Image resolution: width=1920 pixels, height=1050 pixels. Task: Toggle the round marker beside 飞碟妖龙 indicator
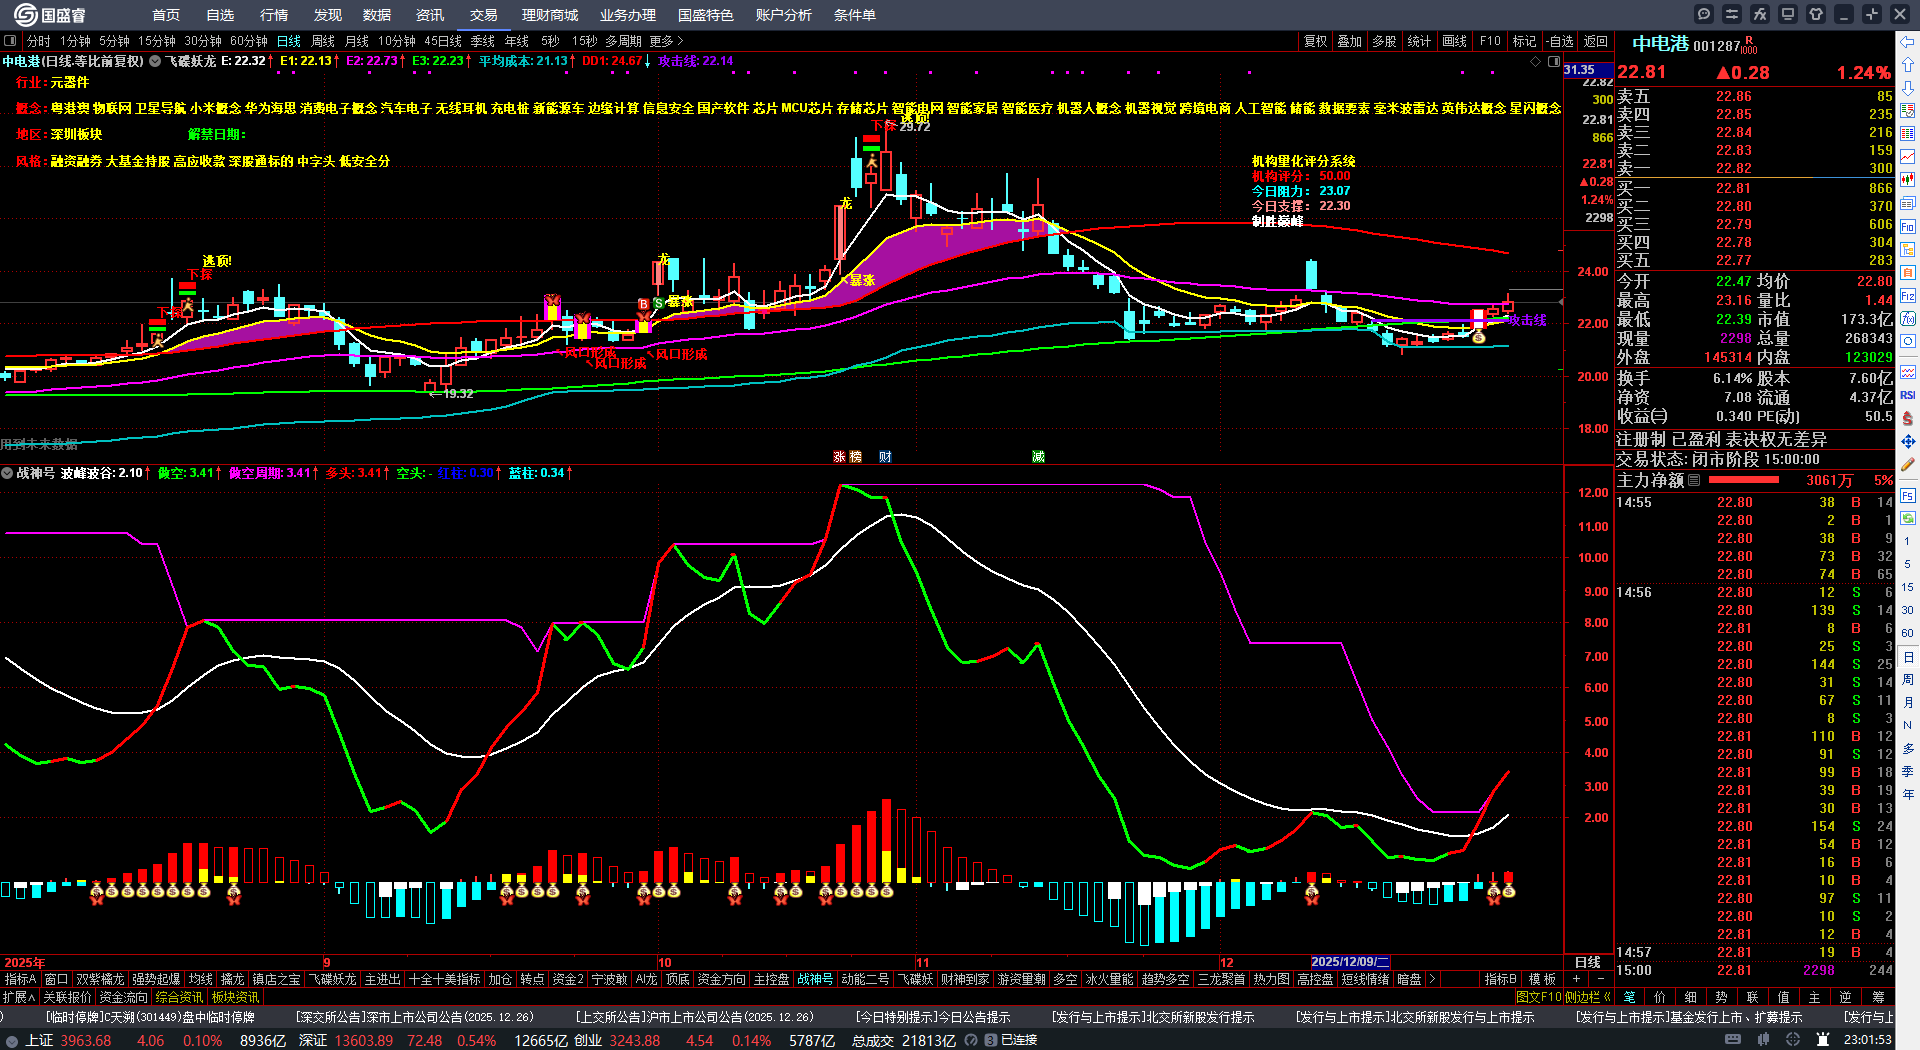pos(155,62)
